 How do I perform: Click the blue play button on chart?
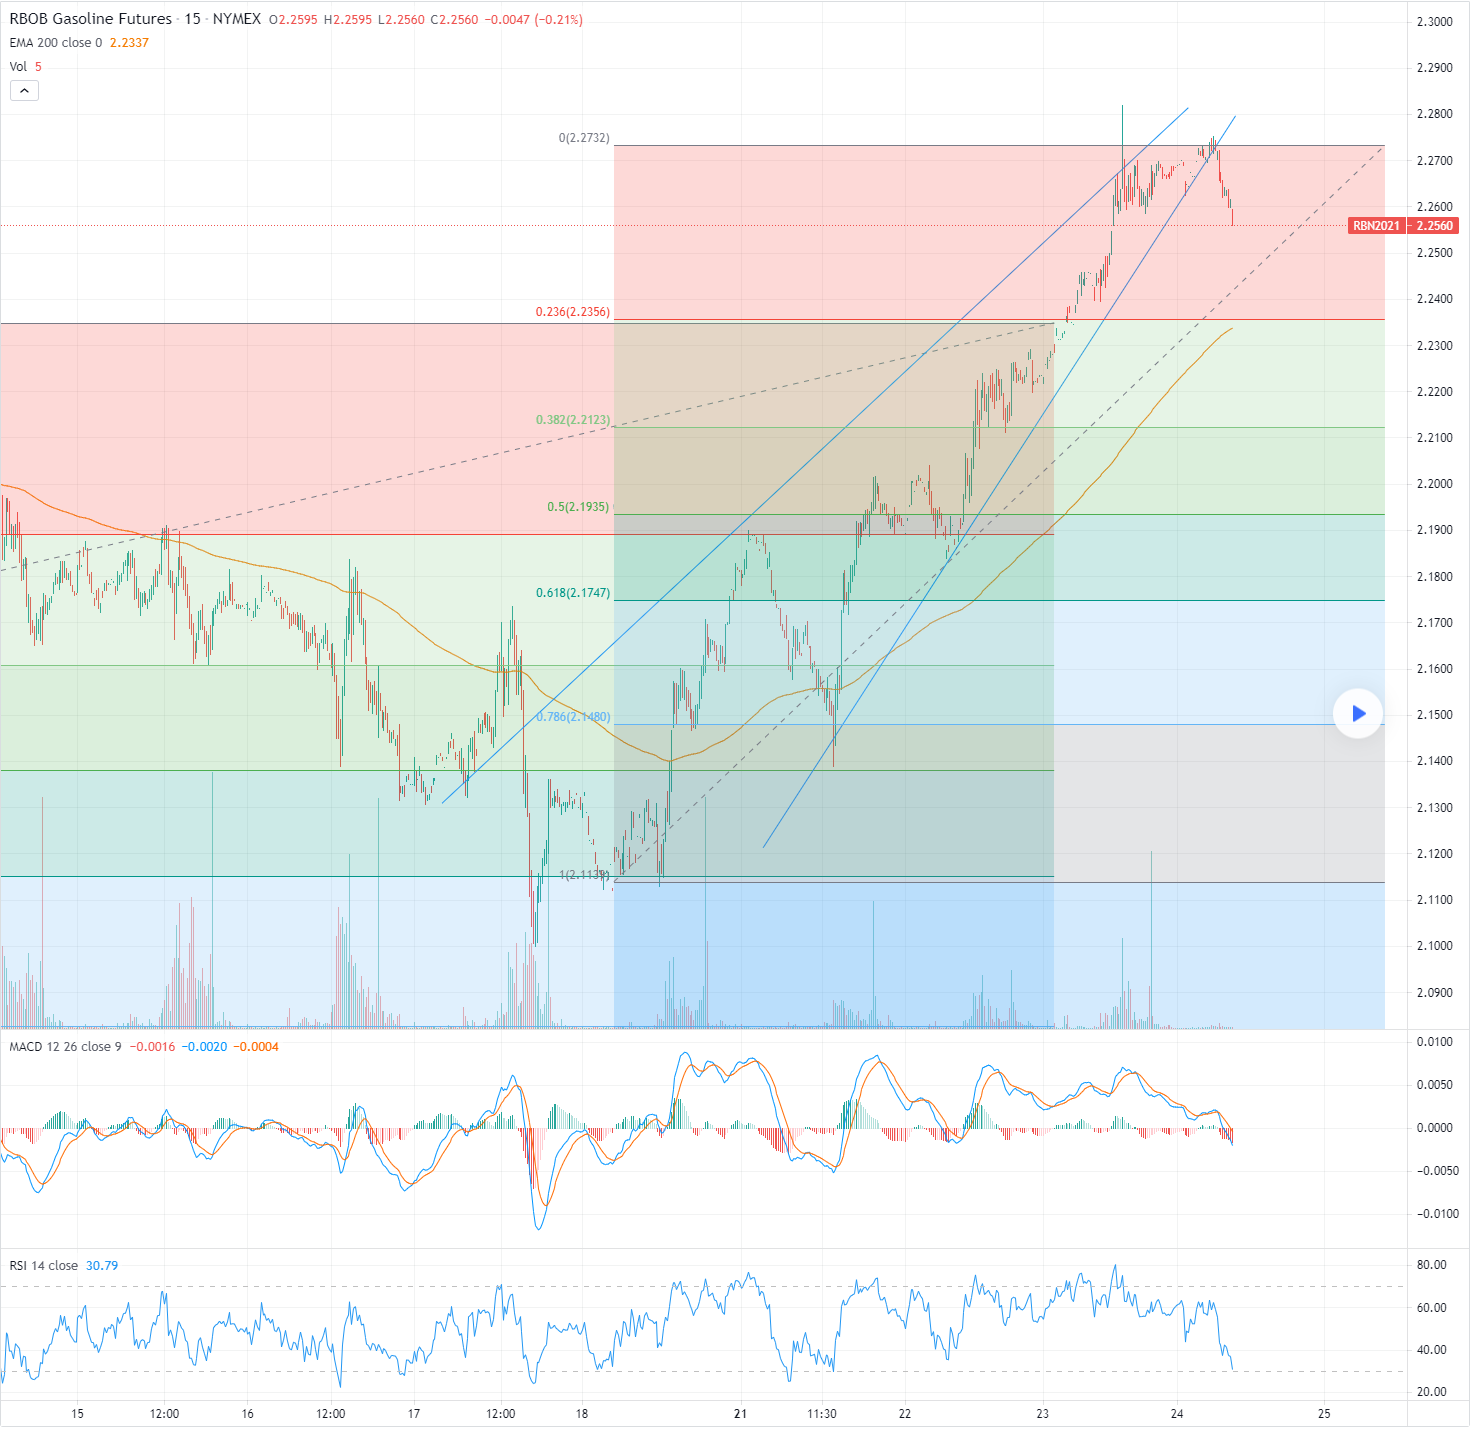point(1357,713)
